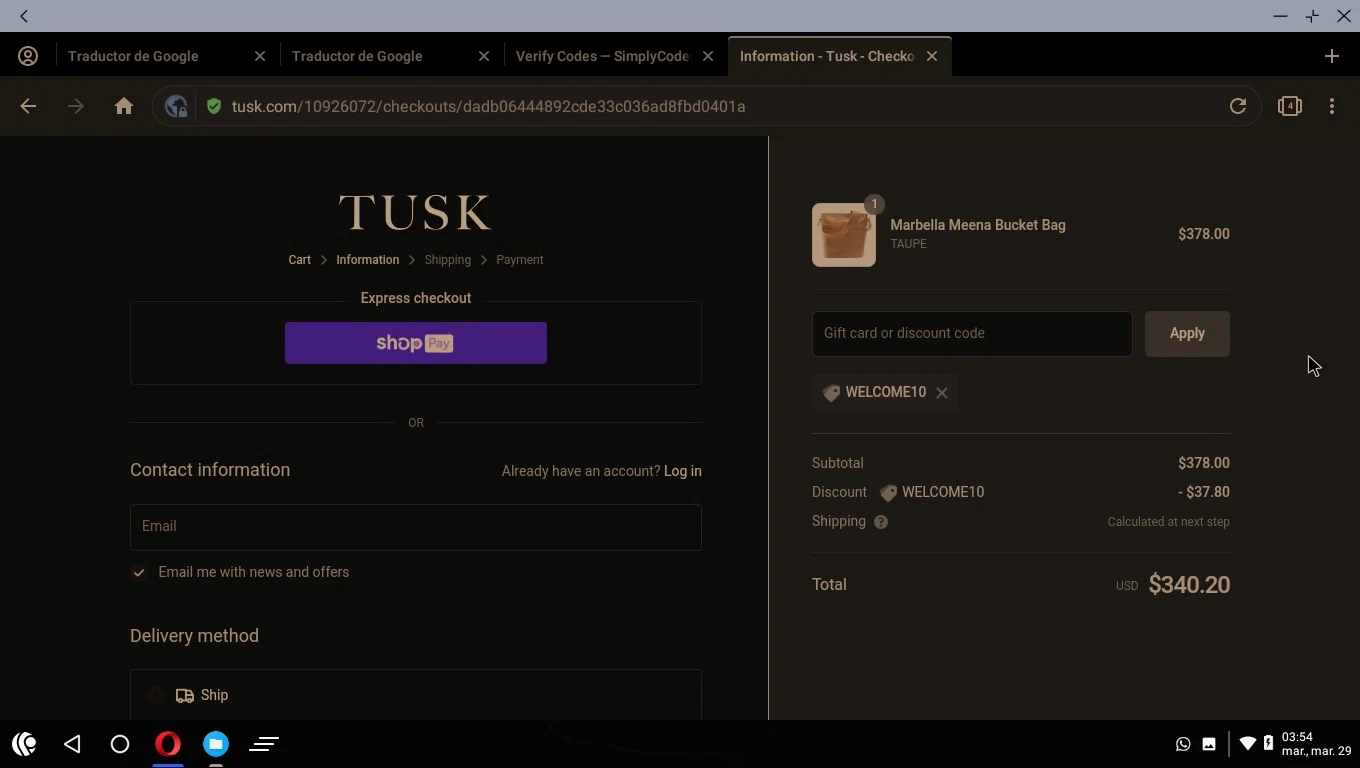The image size is (1360, 768).
Task: Click the Shipping help question mark icon
Action: coord(881,522)
